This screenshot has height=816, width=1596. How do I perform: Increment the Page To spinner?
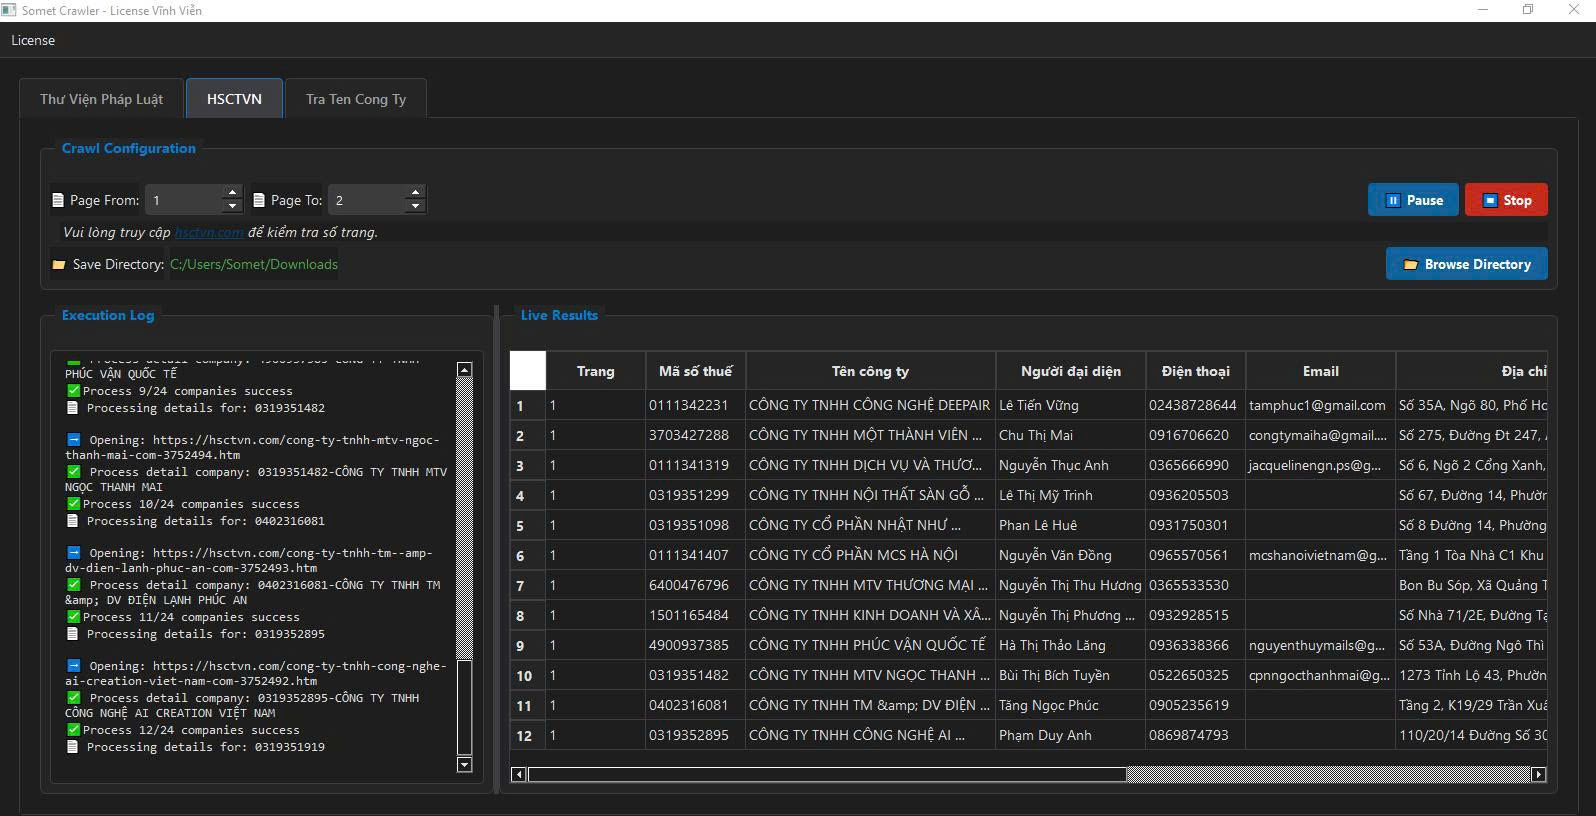[415, 193]
